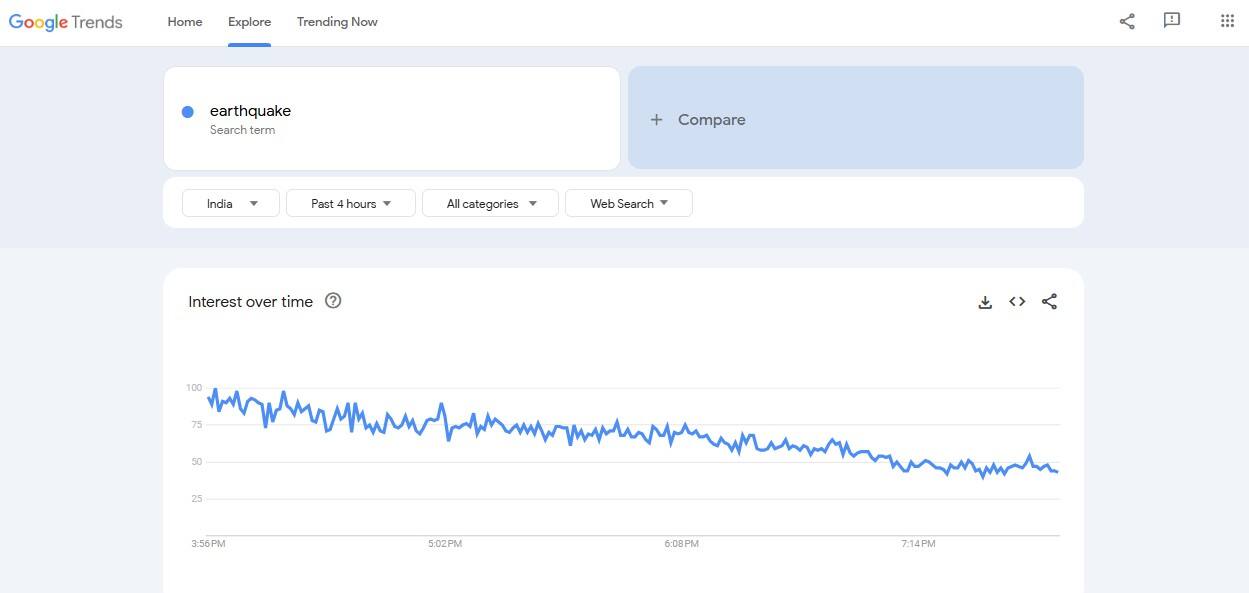Share the Interest over time chart

(x=1049, y=302)
